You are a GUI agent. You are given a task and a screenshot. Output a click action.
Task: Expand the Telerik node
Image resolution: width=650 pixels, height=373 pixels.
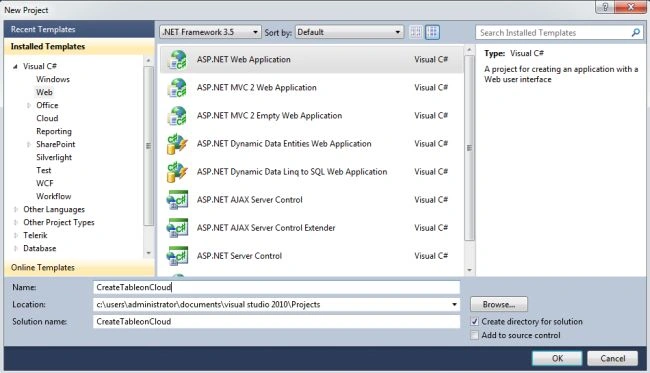coord(16,235)
